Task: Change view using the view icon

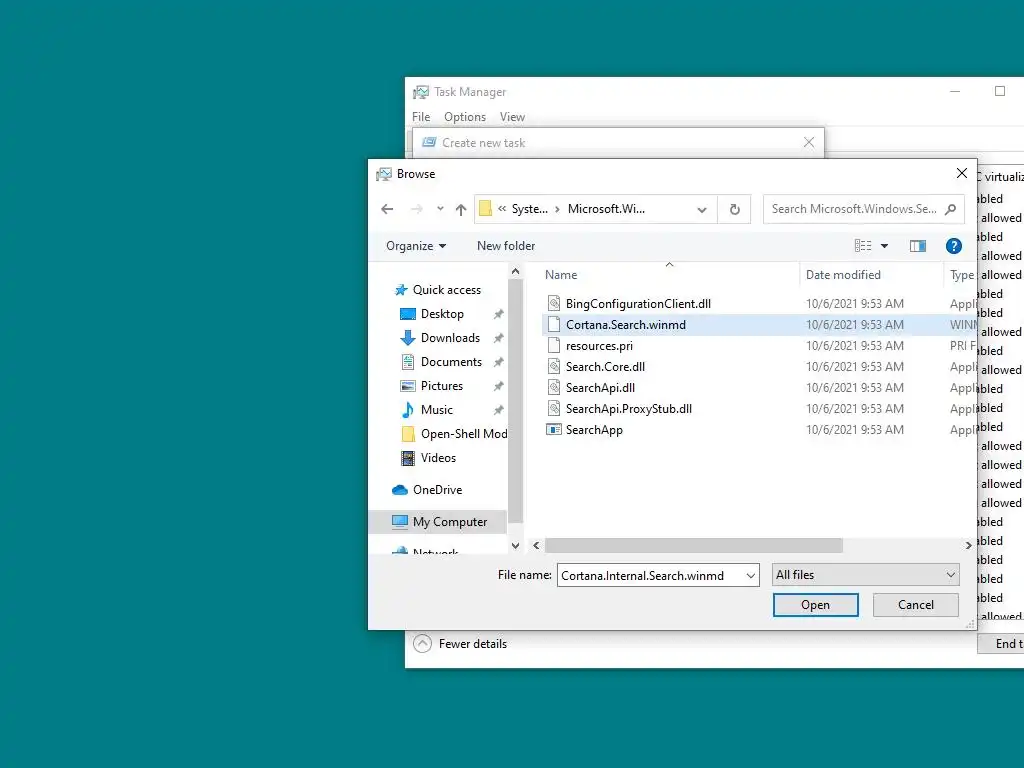Action: tap(863, 246)
